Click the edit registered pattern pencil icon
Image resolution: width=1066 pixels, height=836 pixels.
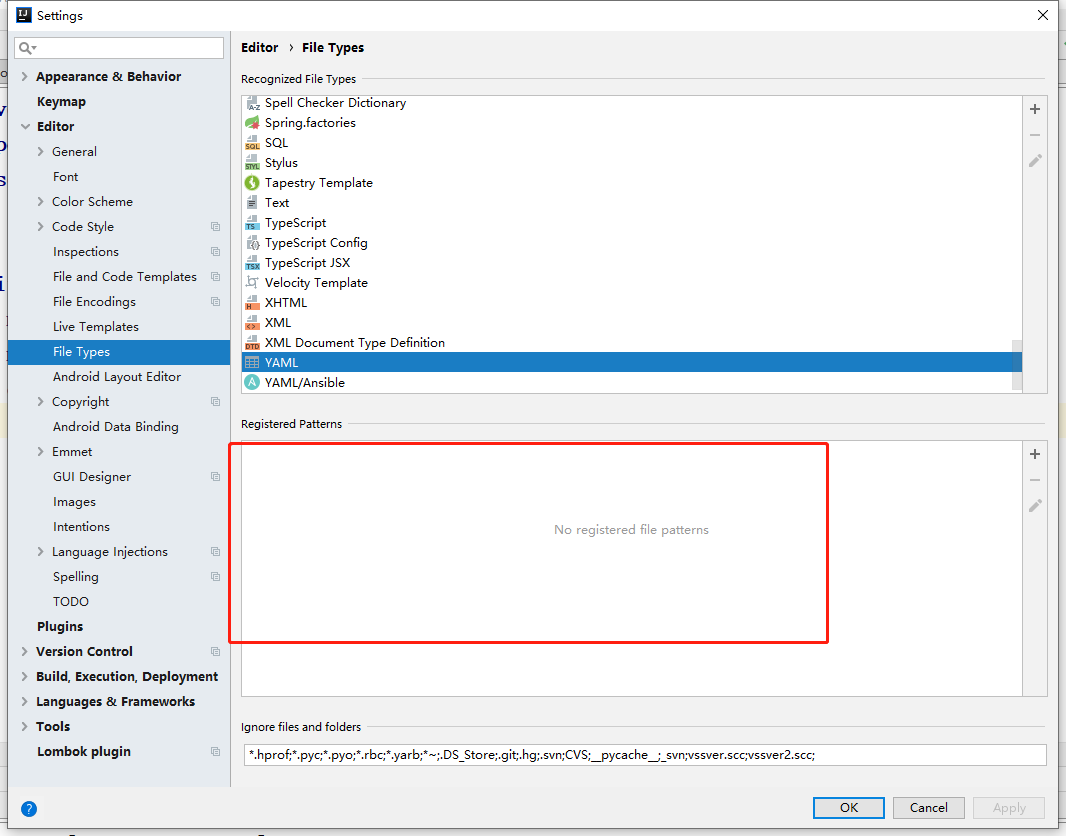(1035, 506)
